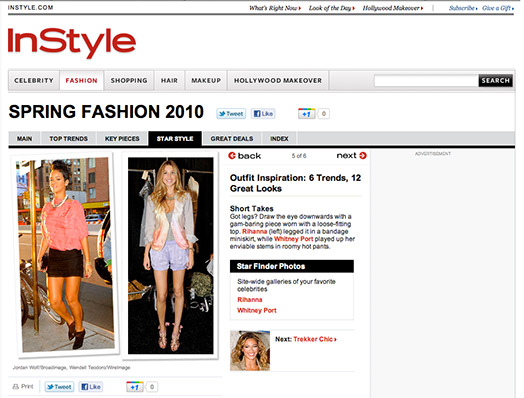Image resolution: width=524 pixels, height=398 pixels.
Task: Switch to the Key Pieces sub-tab
Action: 122,139
